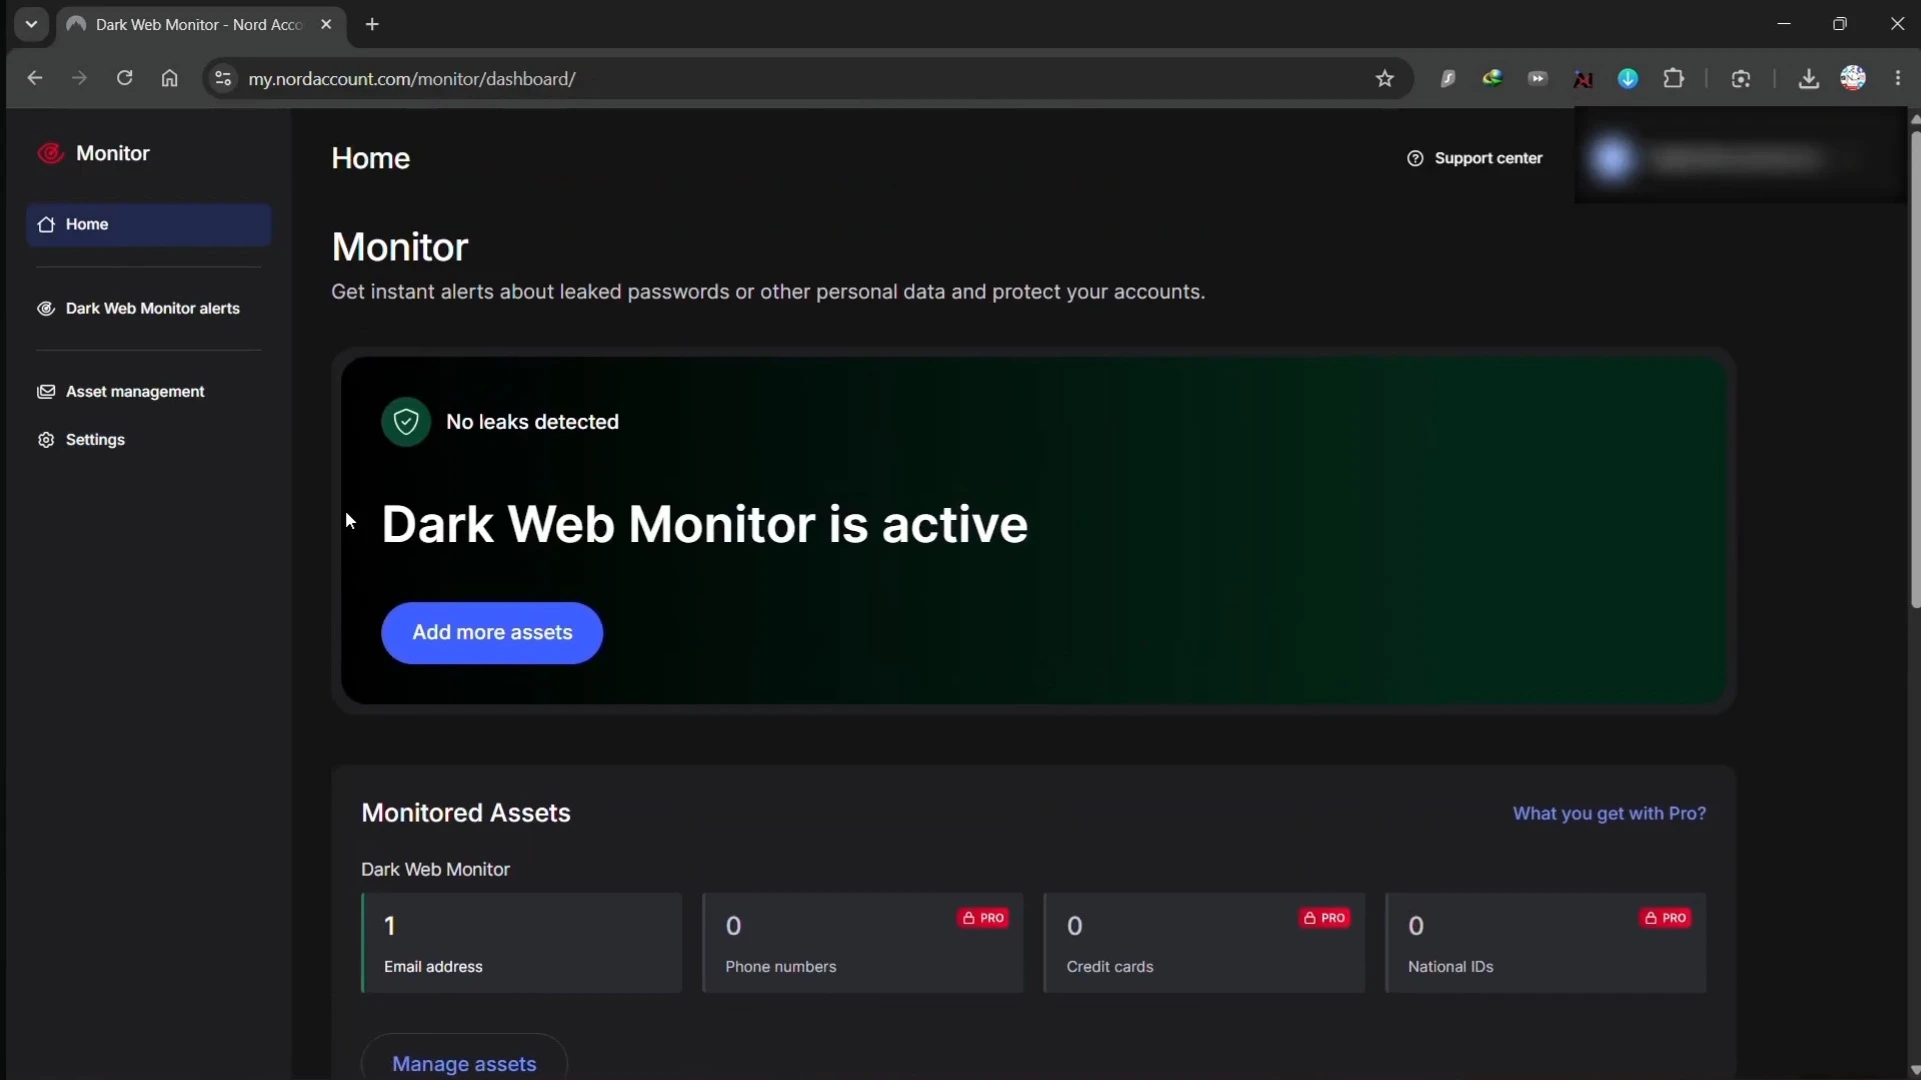Open the Support center link

point(1475,158)
